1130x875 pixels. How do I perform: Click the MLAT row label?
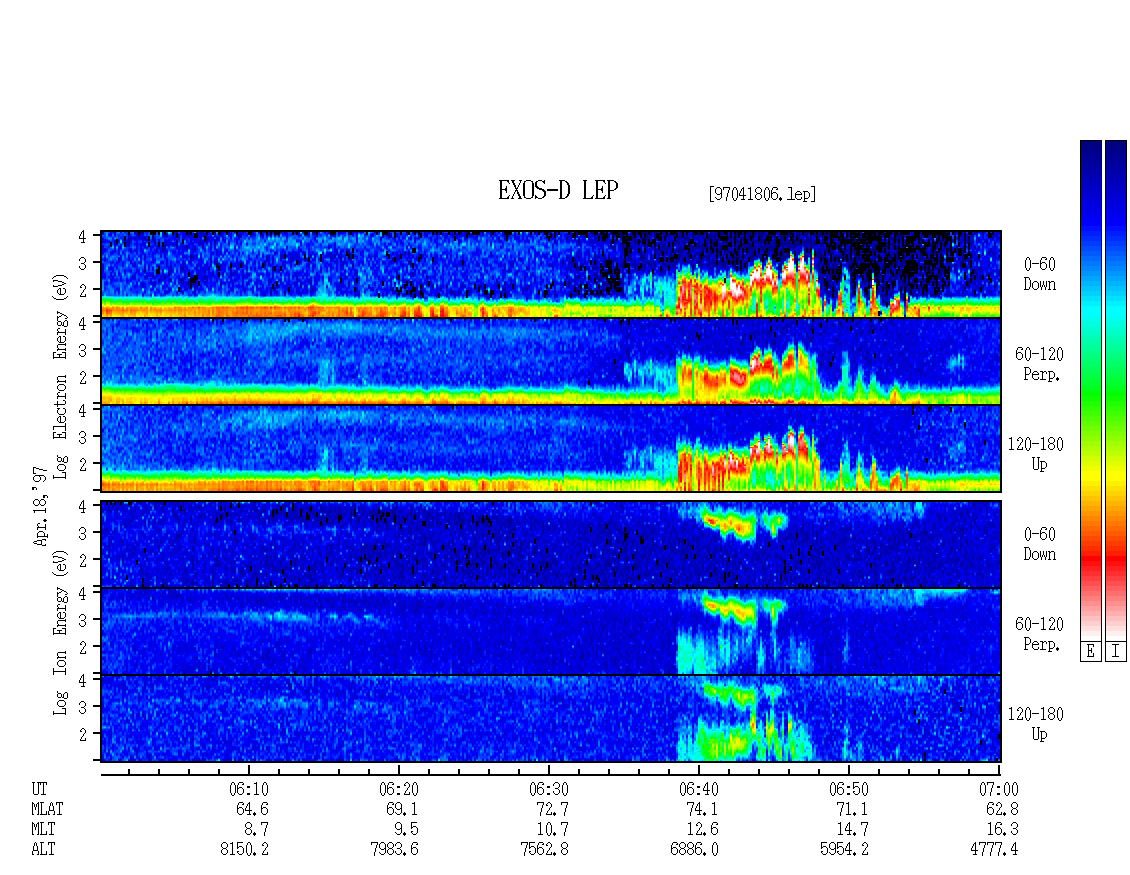pyautogui.click(x=47, y=809)
